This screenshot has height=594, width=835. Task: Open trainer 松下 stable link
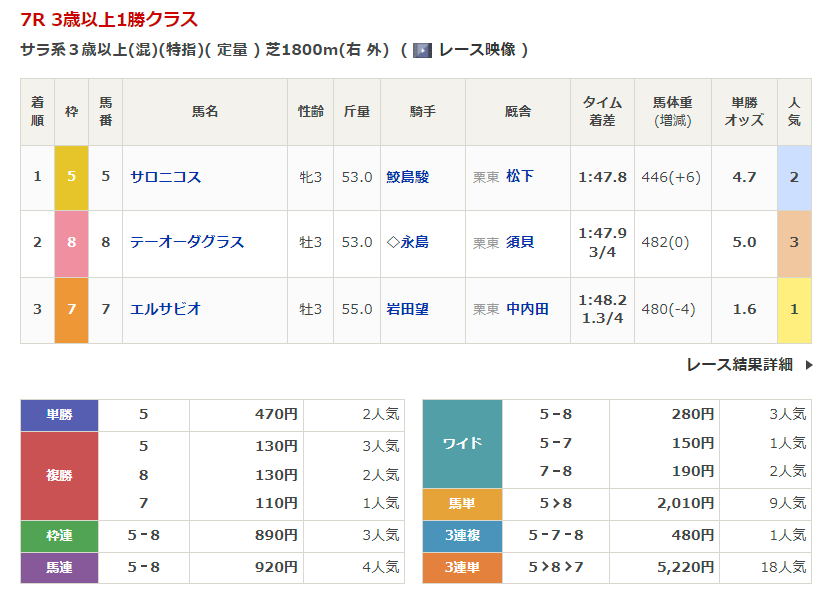coord(519,177)
